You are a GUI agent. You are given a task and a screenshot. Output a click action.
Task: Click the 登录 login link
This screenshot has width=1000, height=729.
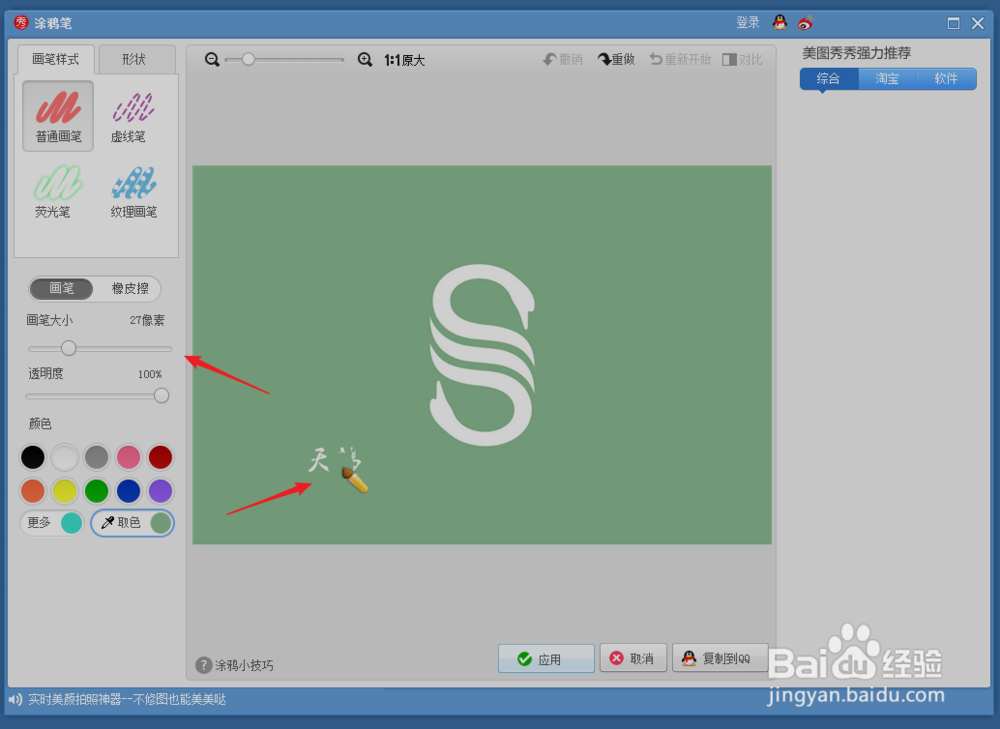click(747, 23)
